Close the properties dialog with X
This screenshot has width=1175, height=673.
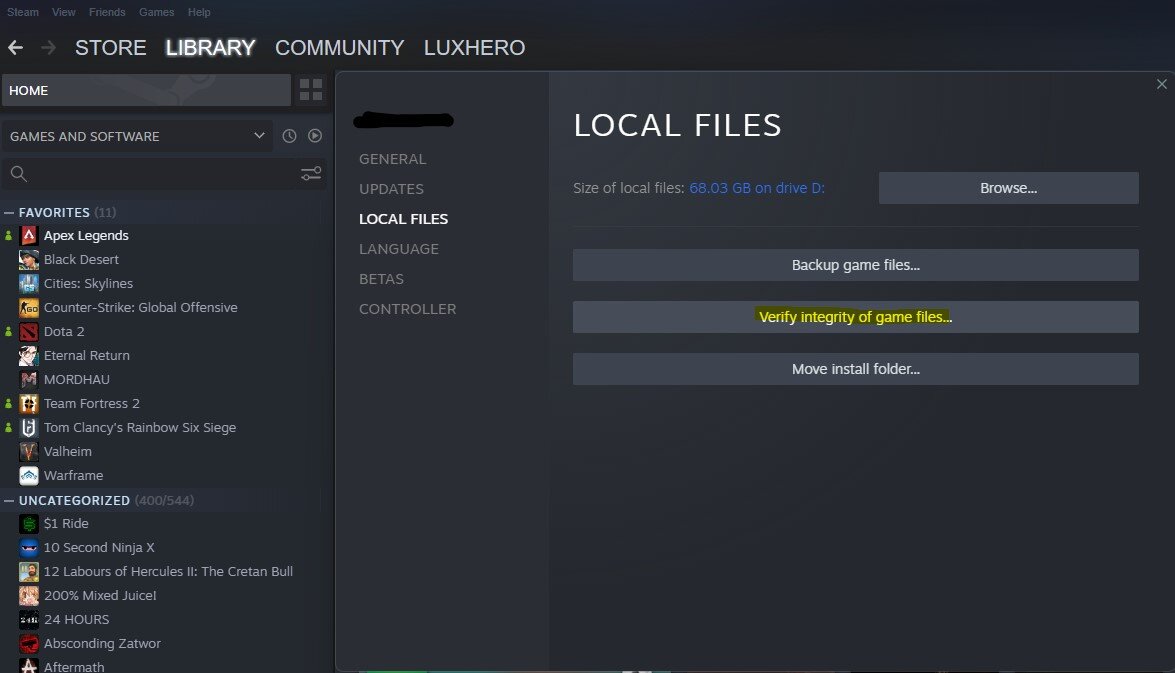(1161, 85)
